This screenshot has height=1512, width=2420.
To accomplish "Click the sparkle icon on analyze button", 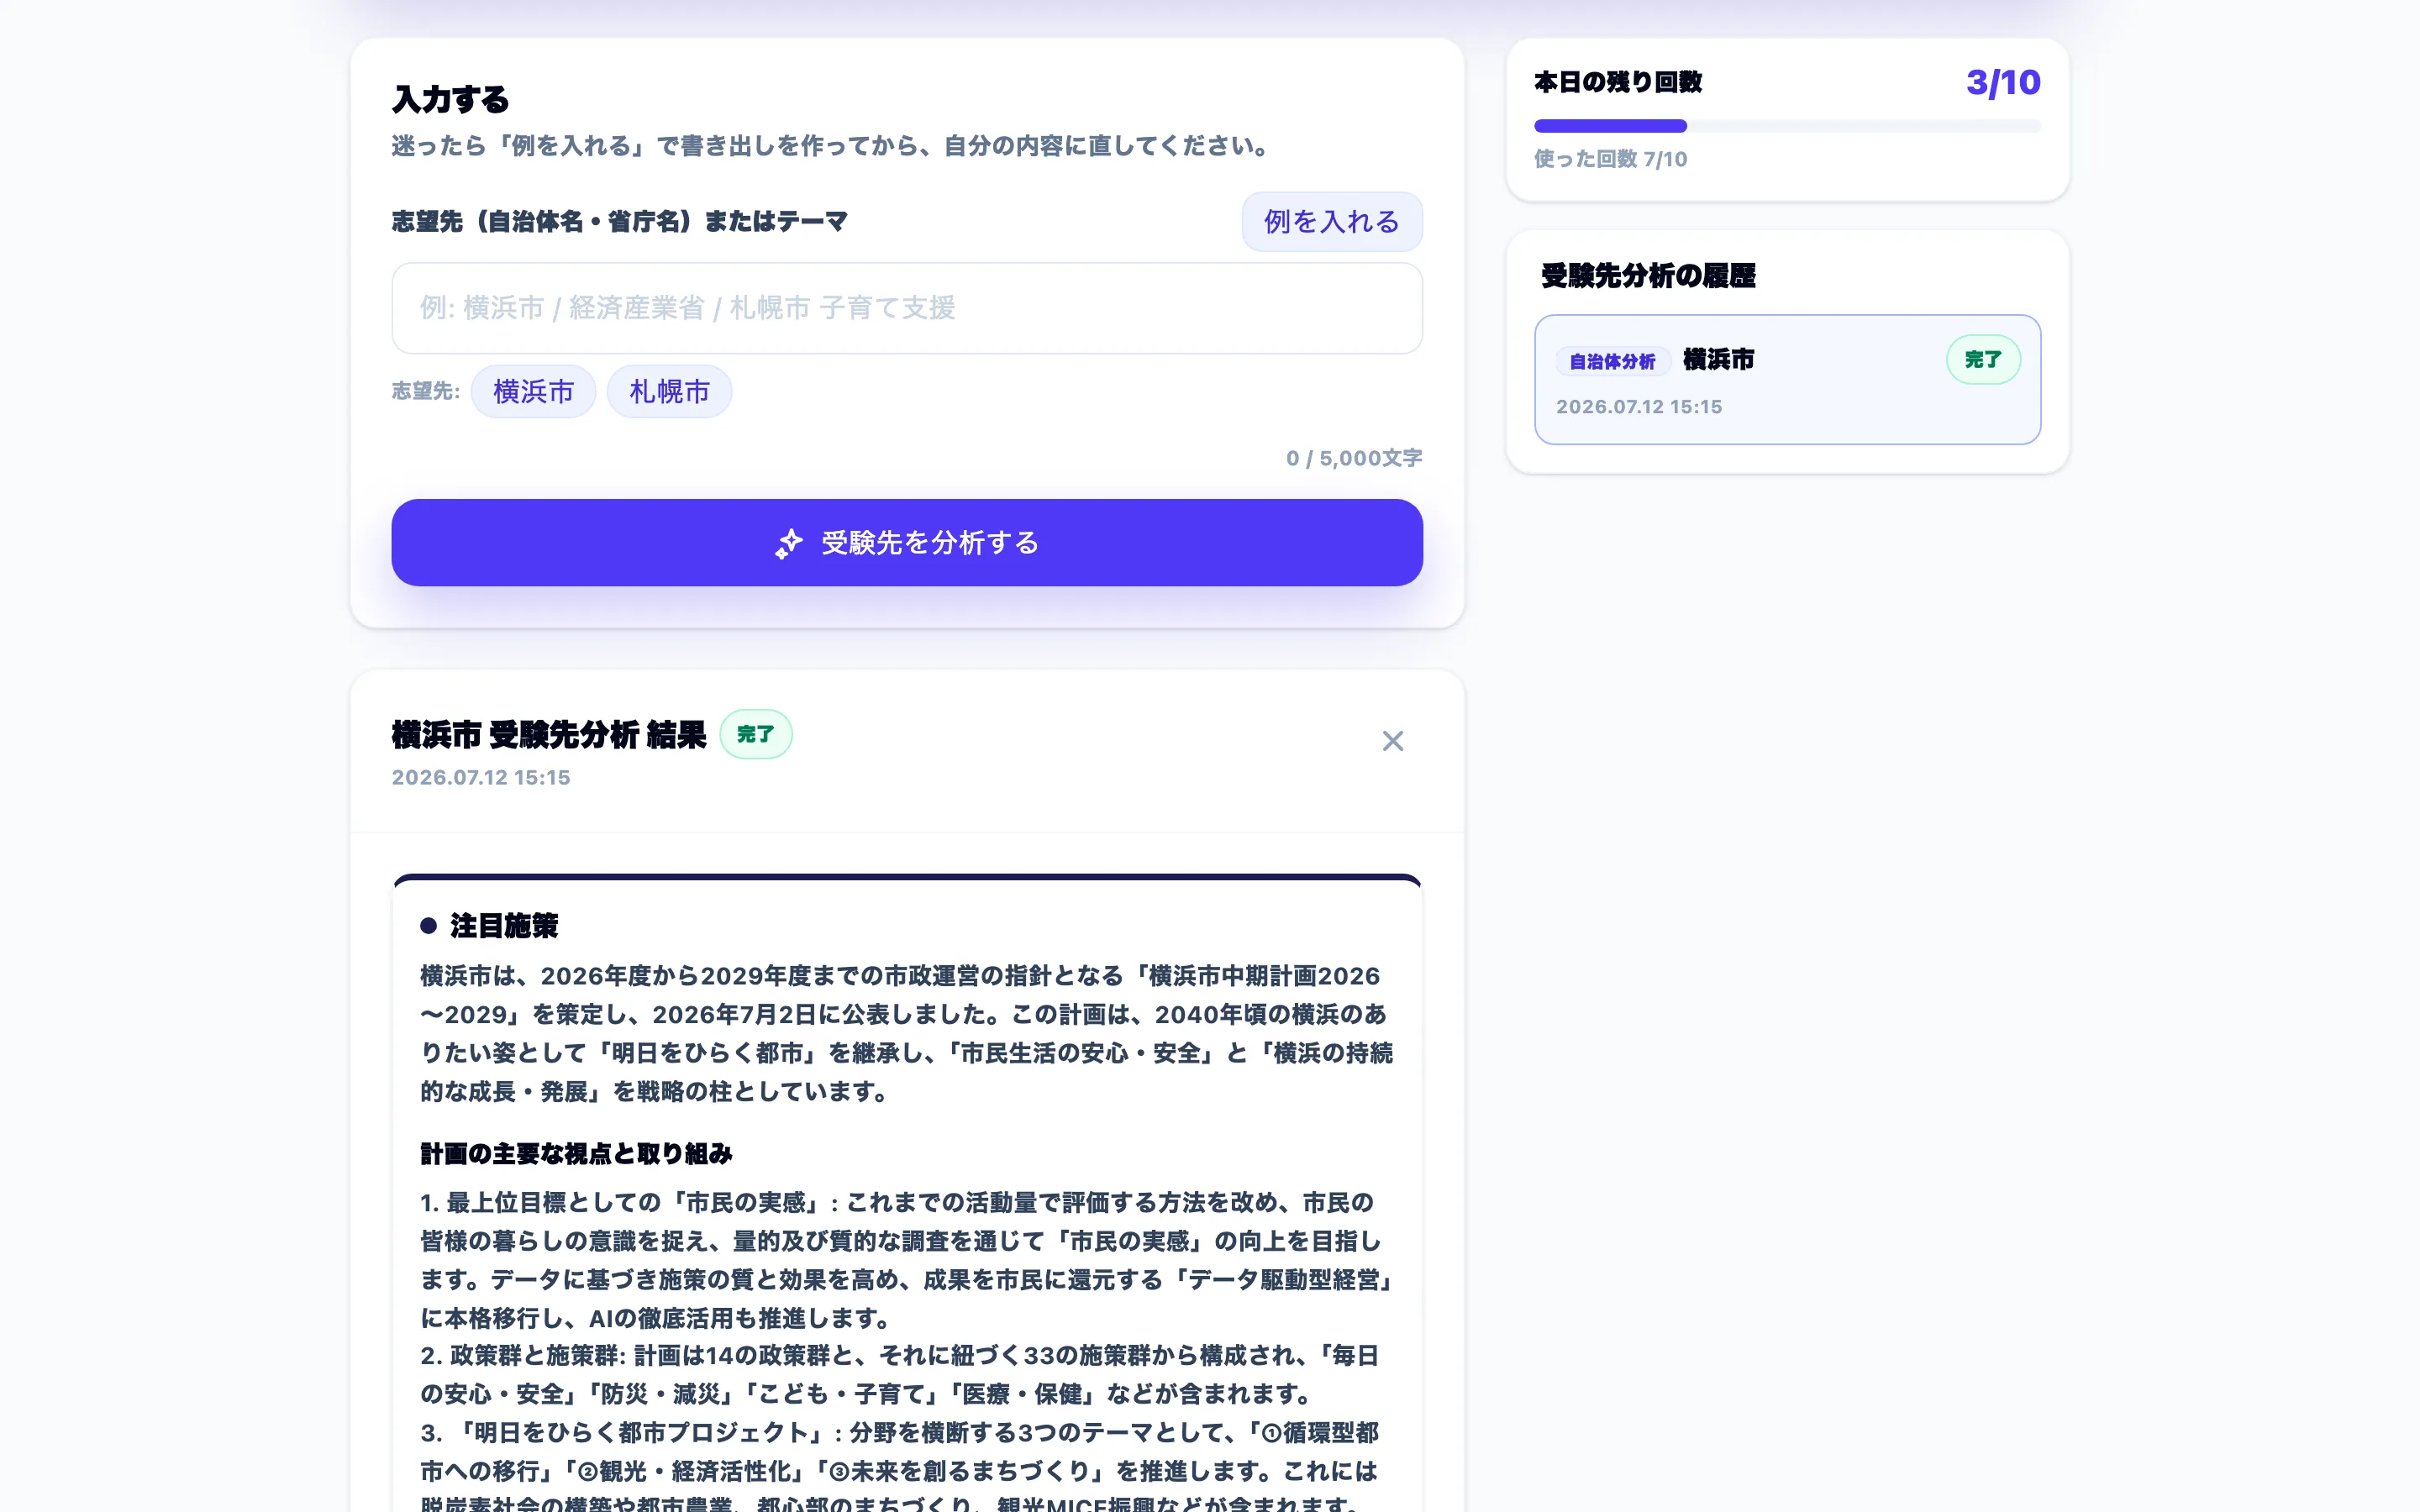I will pos(789,543).
